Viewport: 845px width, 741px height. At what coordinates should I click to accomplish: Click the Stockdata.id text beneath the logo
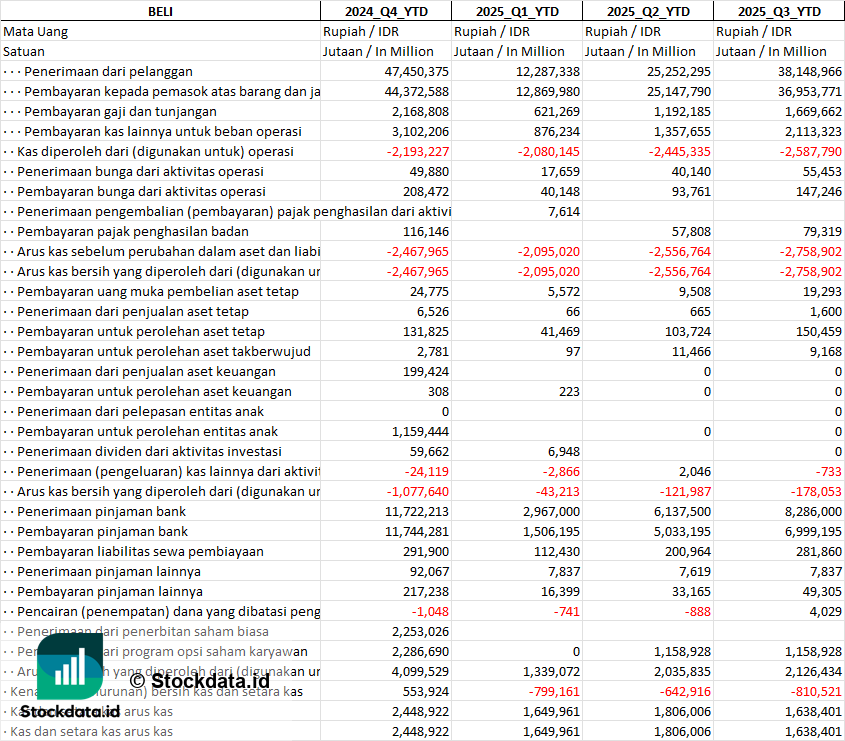point(69,711)
